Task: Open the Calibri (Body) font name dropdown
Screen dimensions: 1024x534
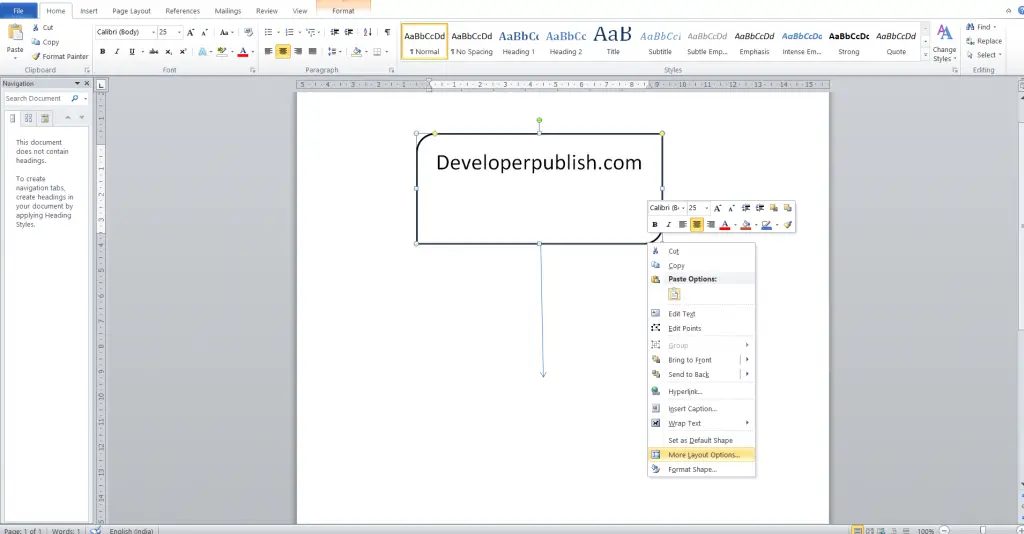Action: pyautogui.click(x=153, y=32)
